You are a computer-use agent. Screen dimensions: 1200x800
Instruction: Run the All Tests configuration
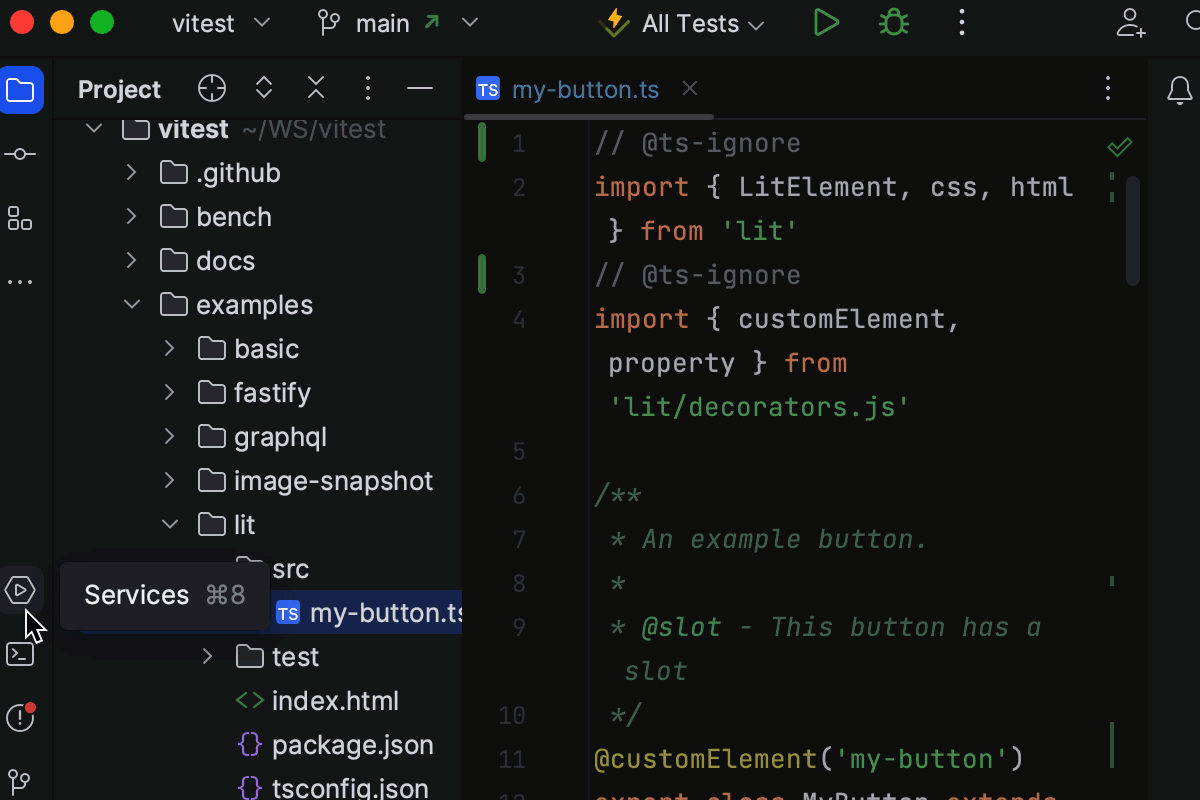(826, 22)
